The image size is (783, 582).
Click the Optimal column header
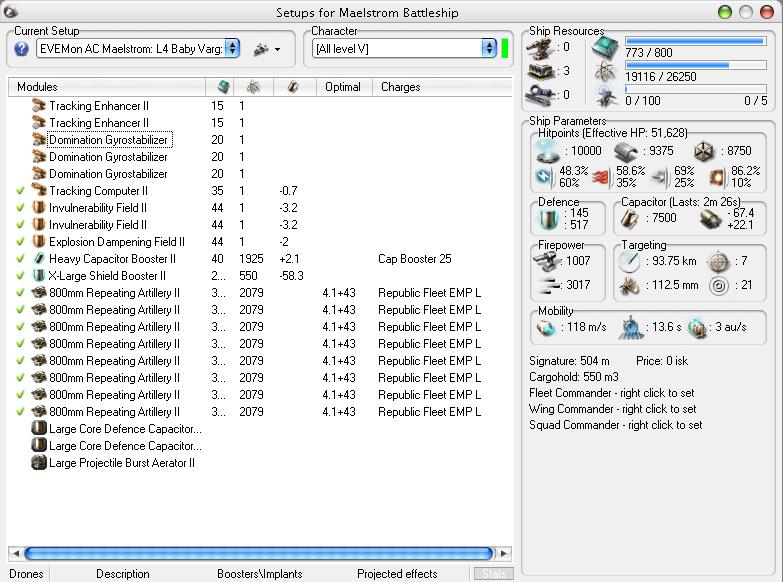point(343,87)
